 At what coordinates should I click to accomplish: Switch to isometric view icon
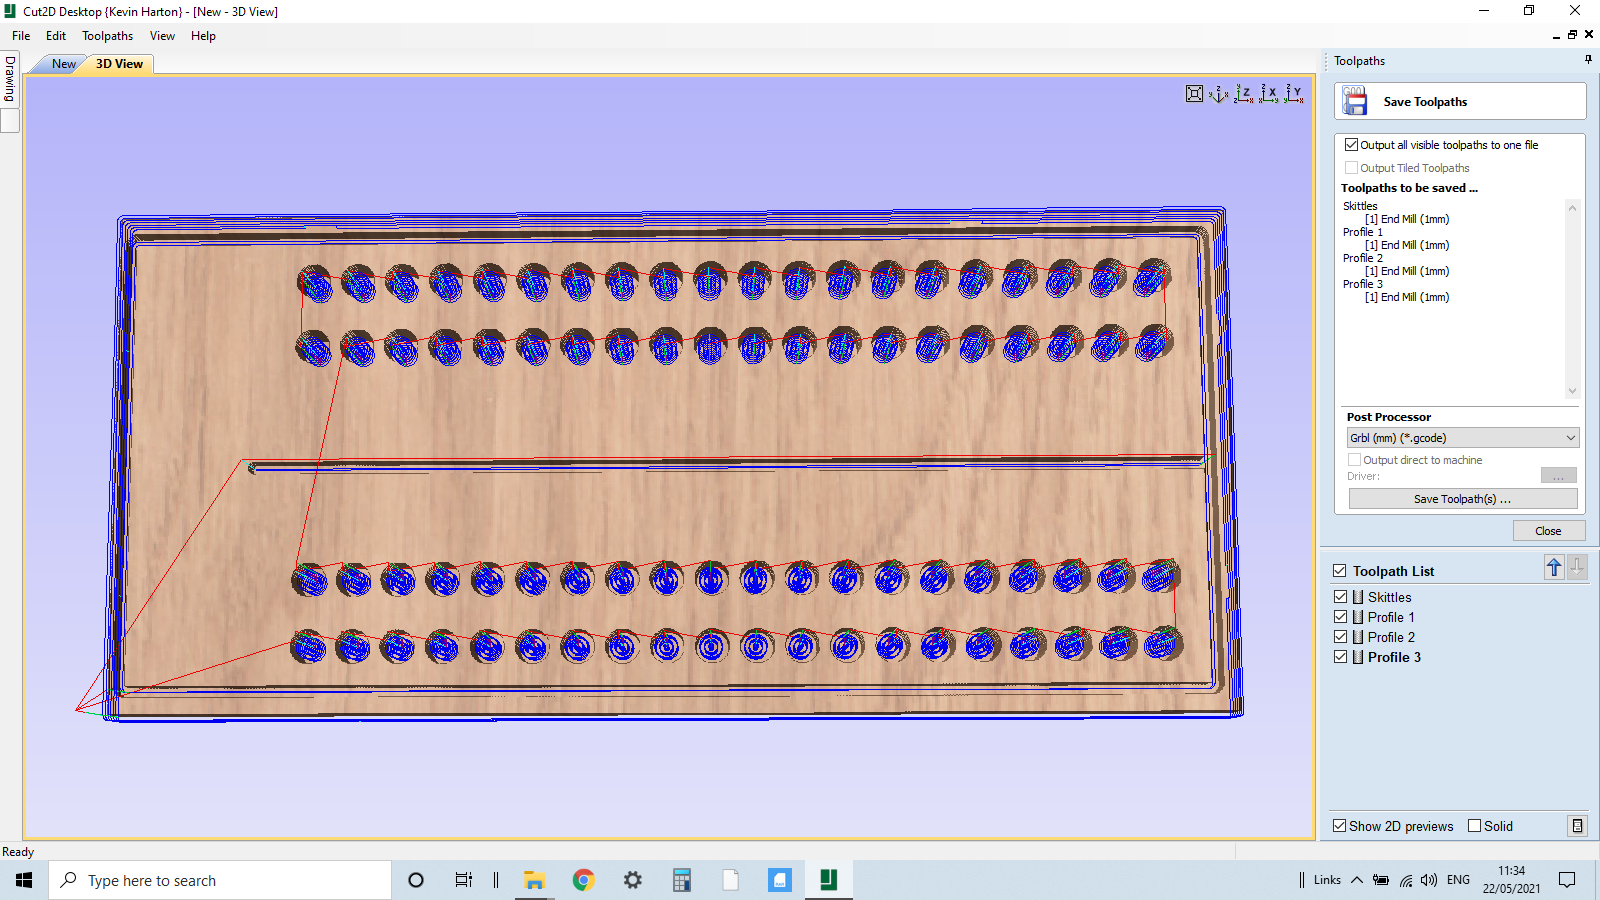(x=1217, y=93)
